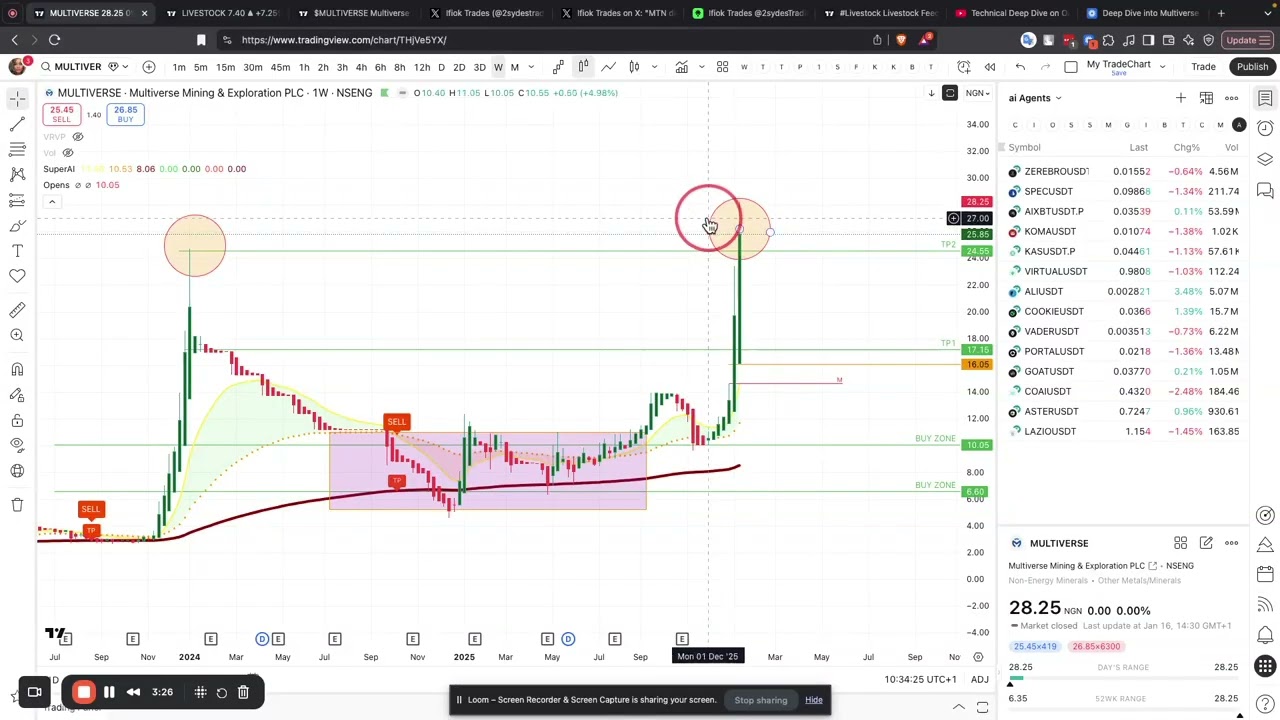The height and width of the screenshot is (720, 1280).
Task: Select the crosshair cursor tool
Action: tap(17, 98)
